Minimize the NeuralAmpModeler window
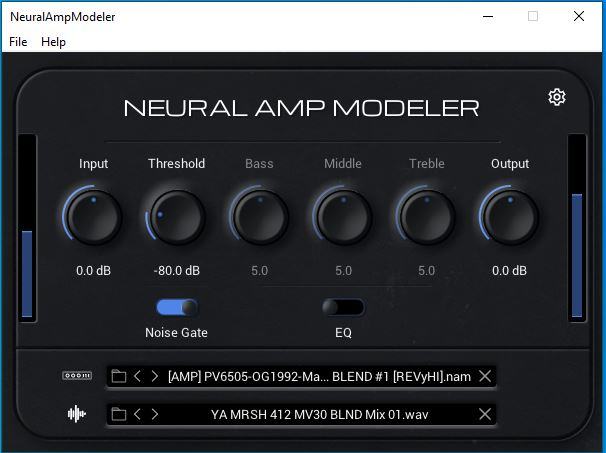The height and width of the screenshot is (453, 606). pyautogui.click(x=488, y=16)
